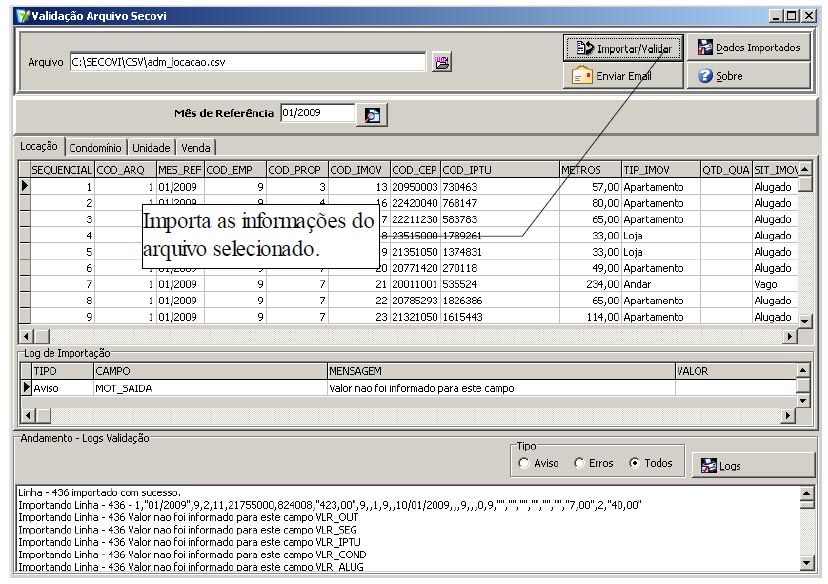This screenshot has width=828, height=584.
Task: Select the Erros radio button
Action: coord(580,463)
